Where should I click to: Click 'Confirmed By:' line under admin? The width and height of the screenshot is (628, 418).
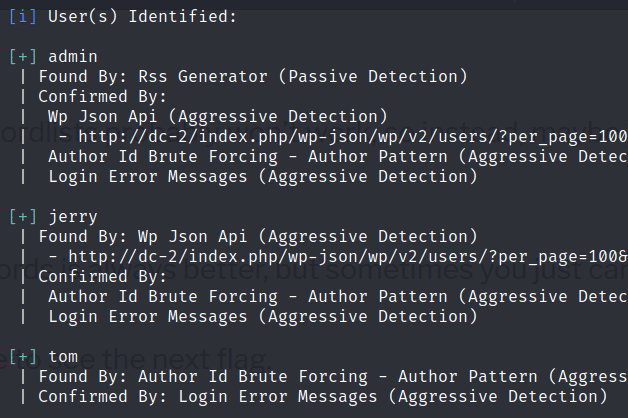(103, 96)
